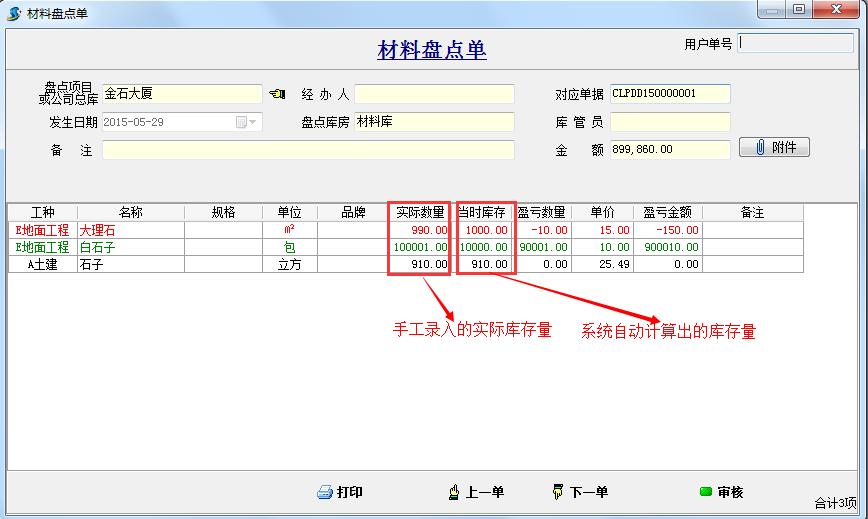868x519 pixels.
Task: Click the pointing hand lookup icon
Action: 277,94
